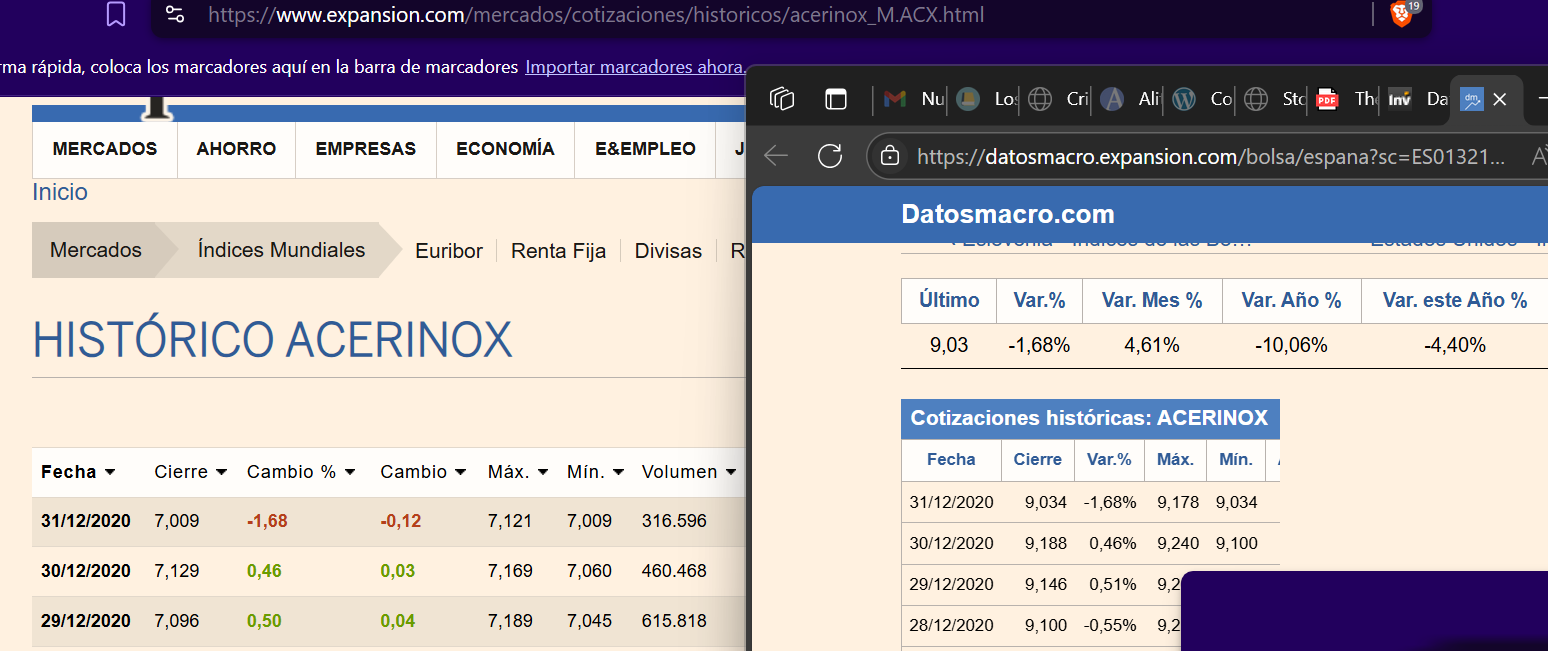Image resolution: width=1548 pixels, height=651 pixels.
Task: Open site settings icon in Brave address bar
Action: click(x=175, y=14)
